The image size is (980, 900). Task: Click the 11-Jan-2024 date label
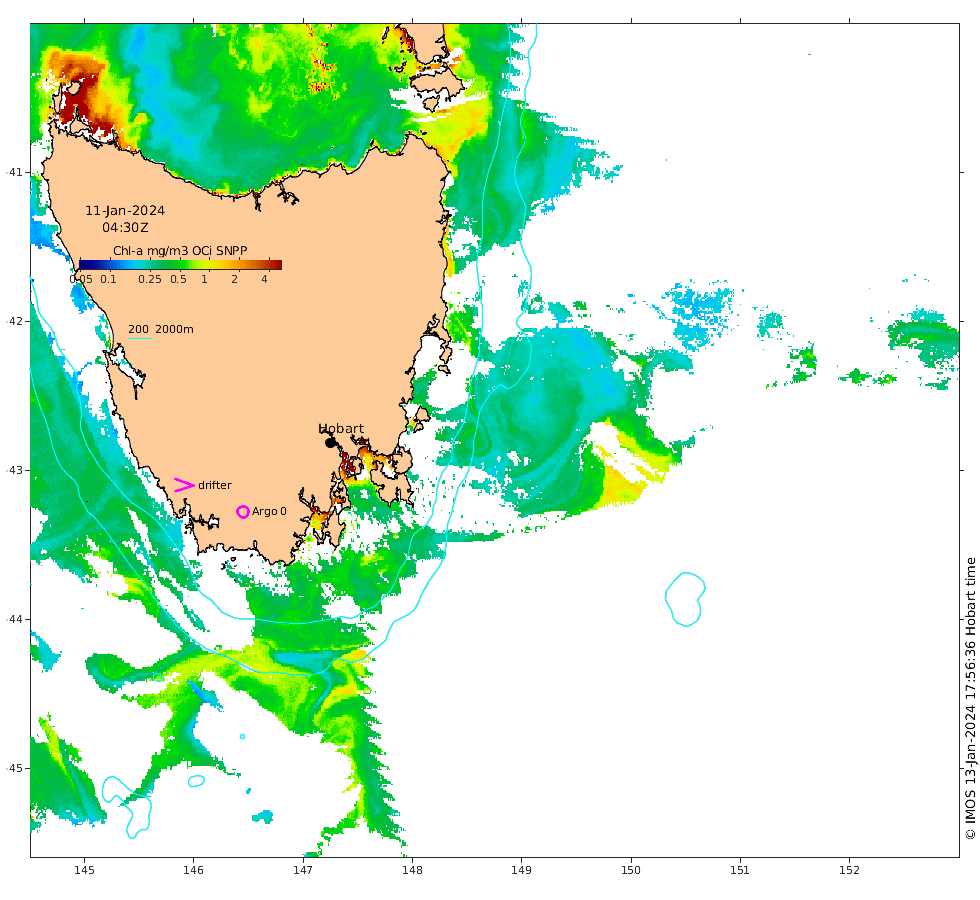(125, 211)
